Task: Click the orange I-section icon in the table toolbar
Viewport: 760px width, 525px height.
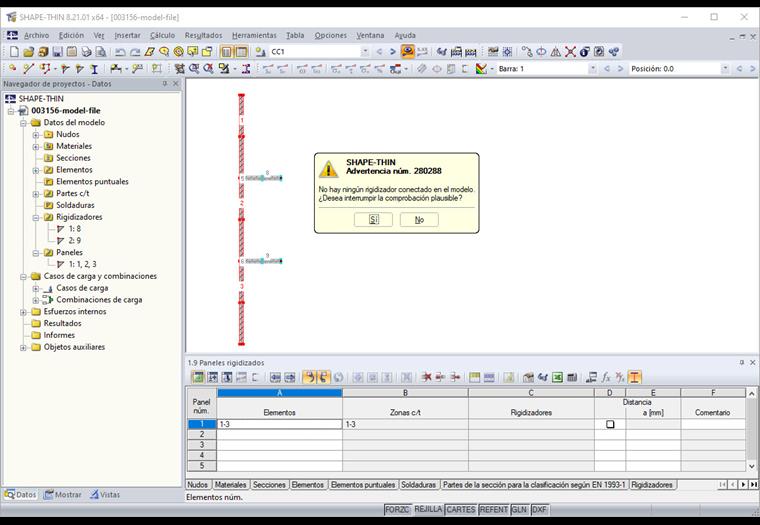Action: point(634,377)
